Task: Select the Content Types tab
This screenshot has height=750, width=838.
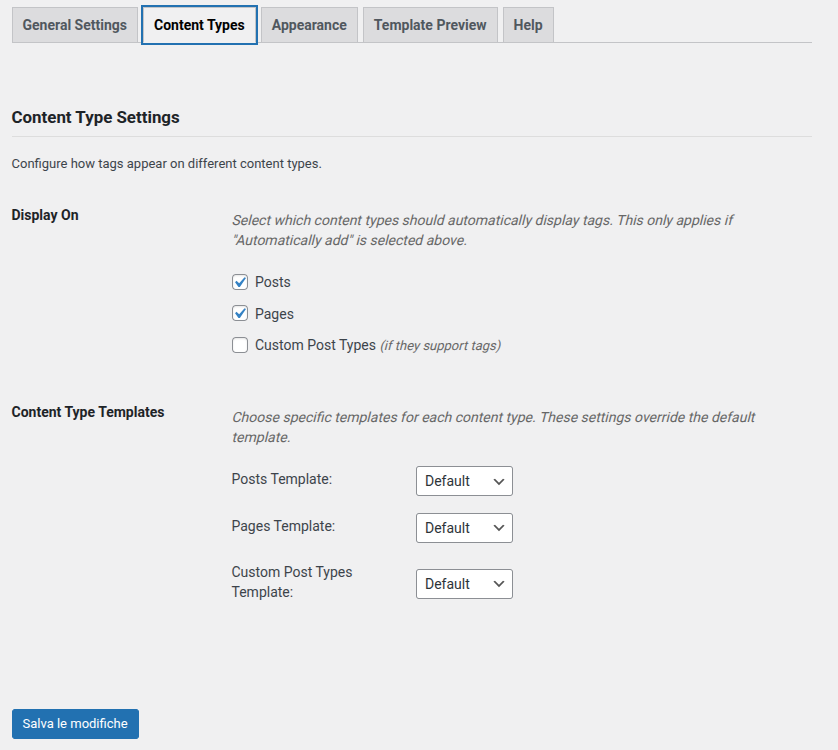Action: (199, 25)
